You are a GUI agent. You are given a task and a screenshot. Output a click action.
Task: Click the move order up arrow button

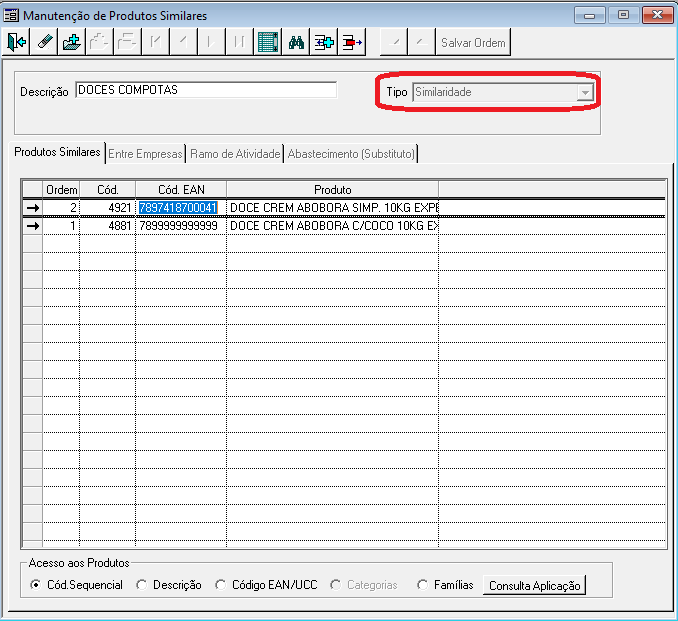tap(393, 42)
